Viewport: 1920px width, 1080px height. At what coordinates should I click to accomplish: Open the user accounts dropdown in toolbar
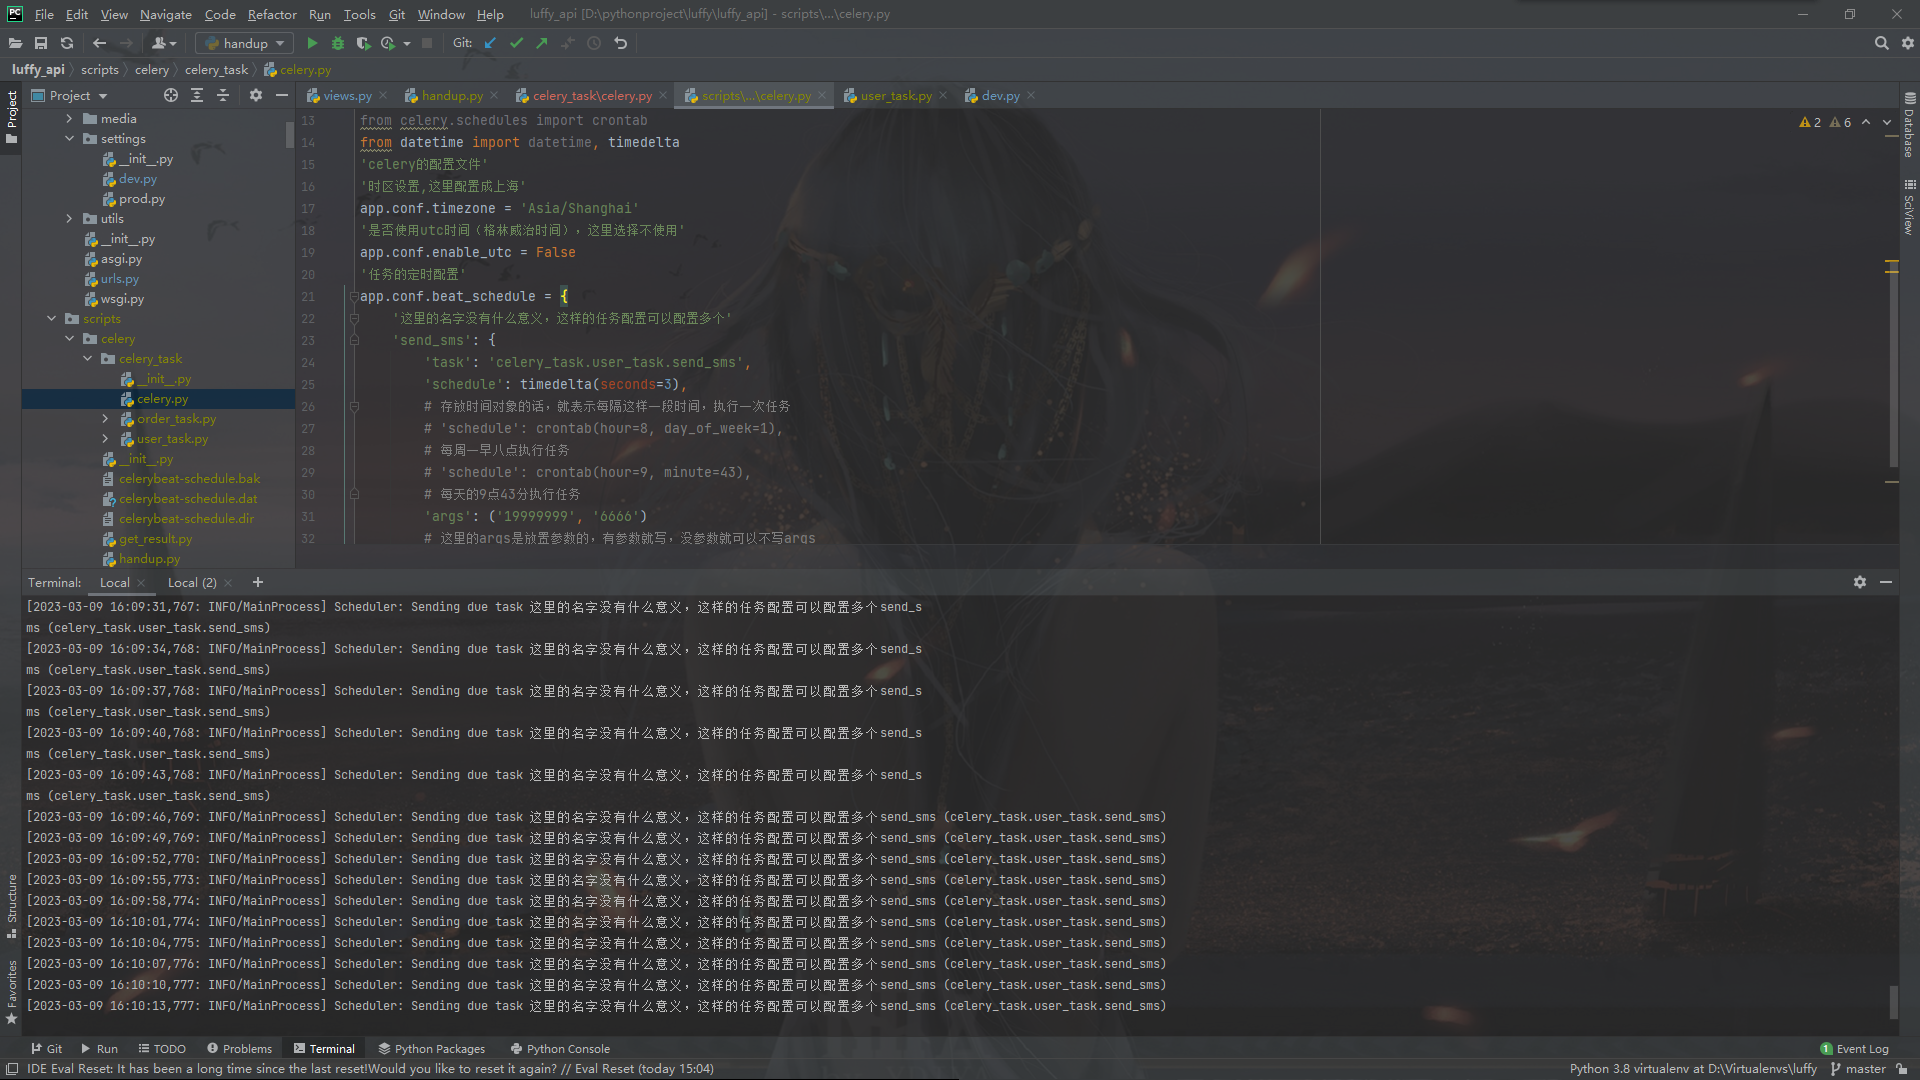tap(164, 43)
